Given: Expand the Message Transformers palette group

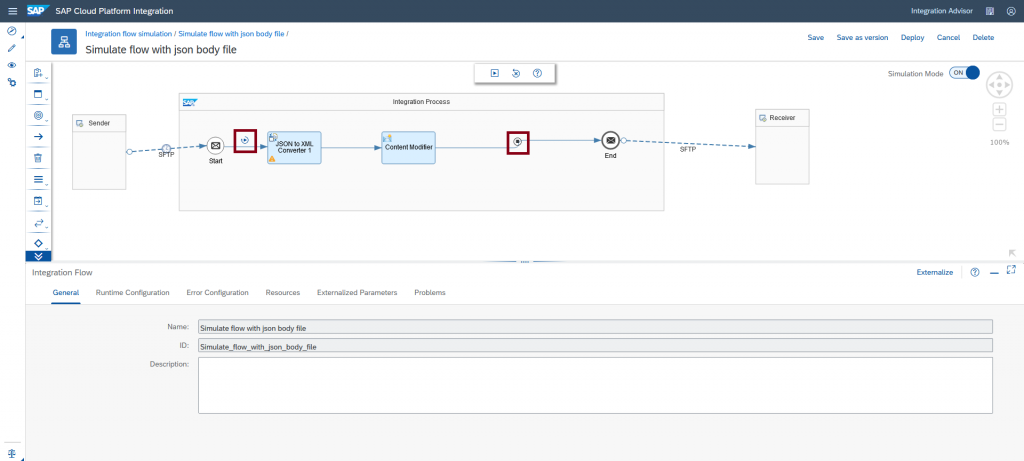Looking at the screenshot, I should tap(39, 180).
